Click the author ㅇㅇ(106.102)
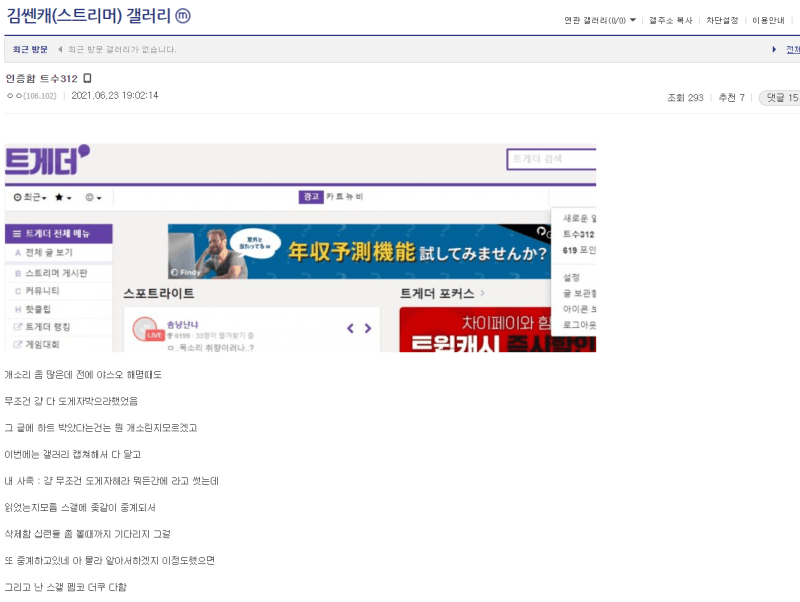Viewport: 800px width, 602px height. coord(32,96)
